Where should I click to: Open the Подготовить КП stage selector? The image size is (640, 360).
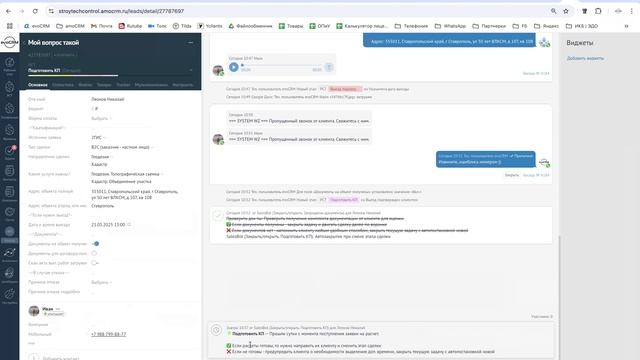[110, 70]
